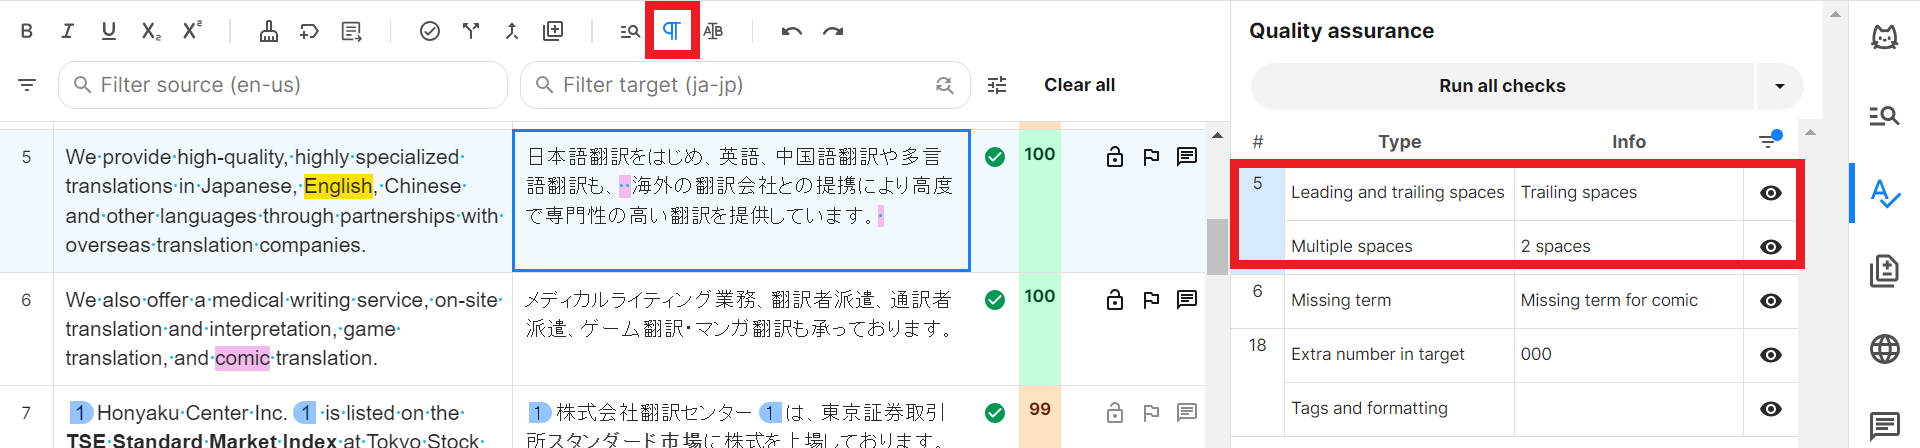Toggle the lock on segment 5
The height and width of the screenshot is (448, 1920).
1115,157
